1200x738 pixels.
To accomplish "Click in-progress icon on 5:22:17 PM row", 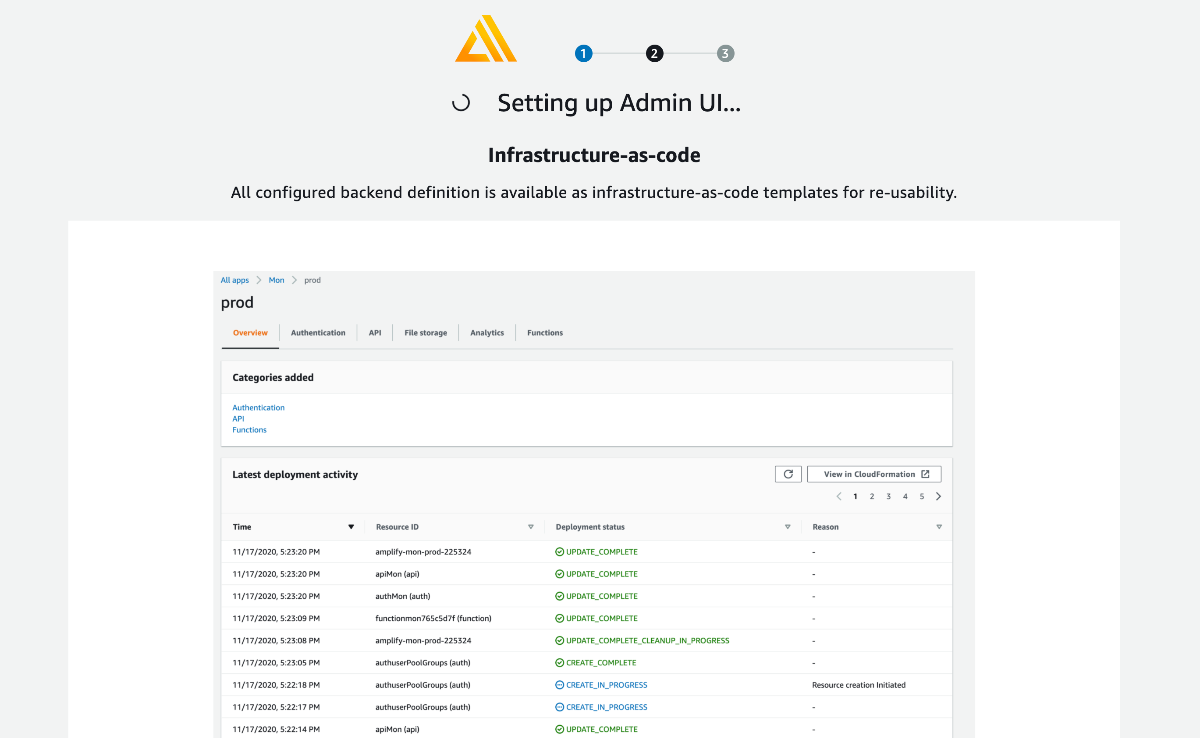I will point(560,707).
